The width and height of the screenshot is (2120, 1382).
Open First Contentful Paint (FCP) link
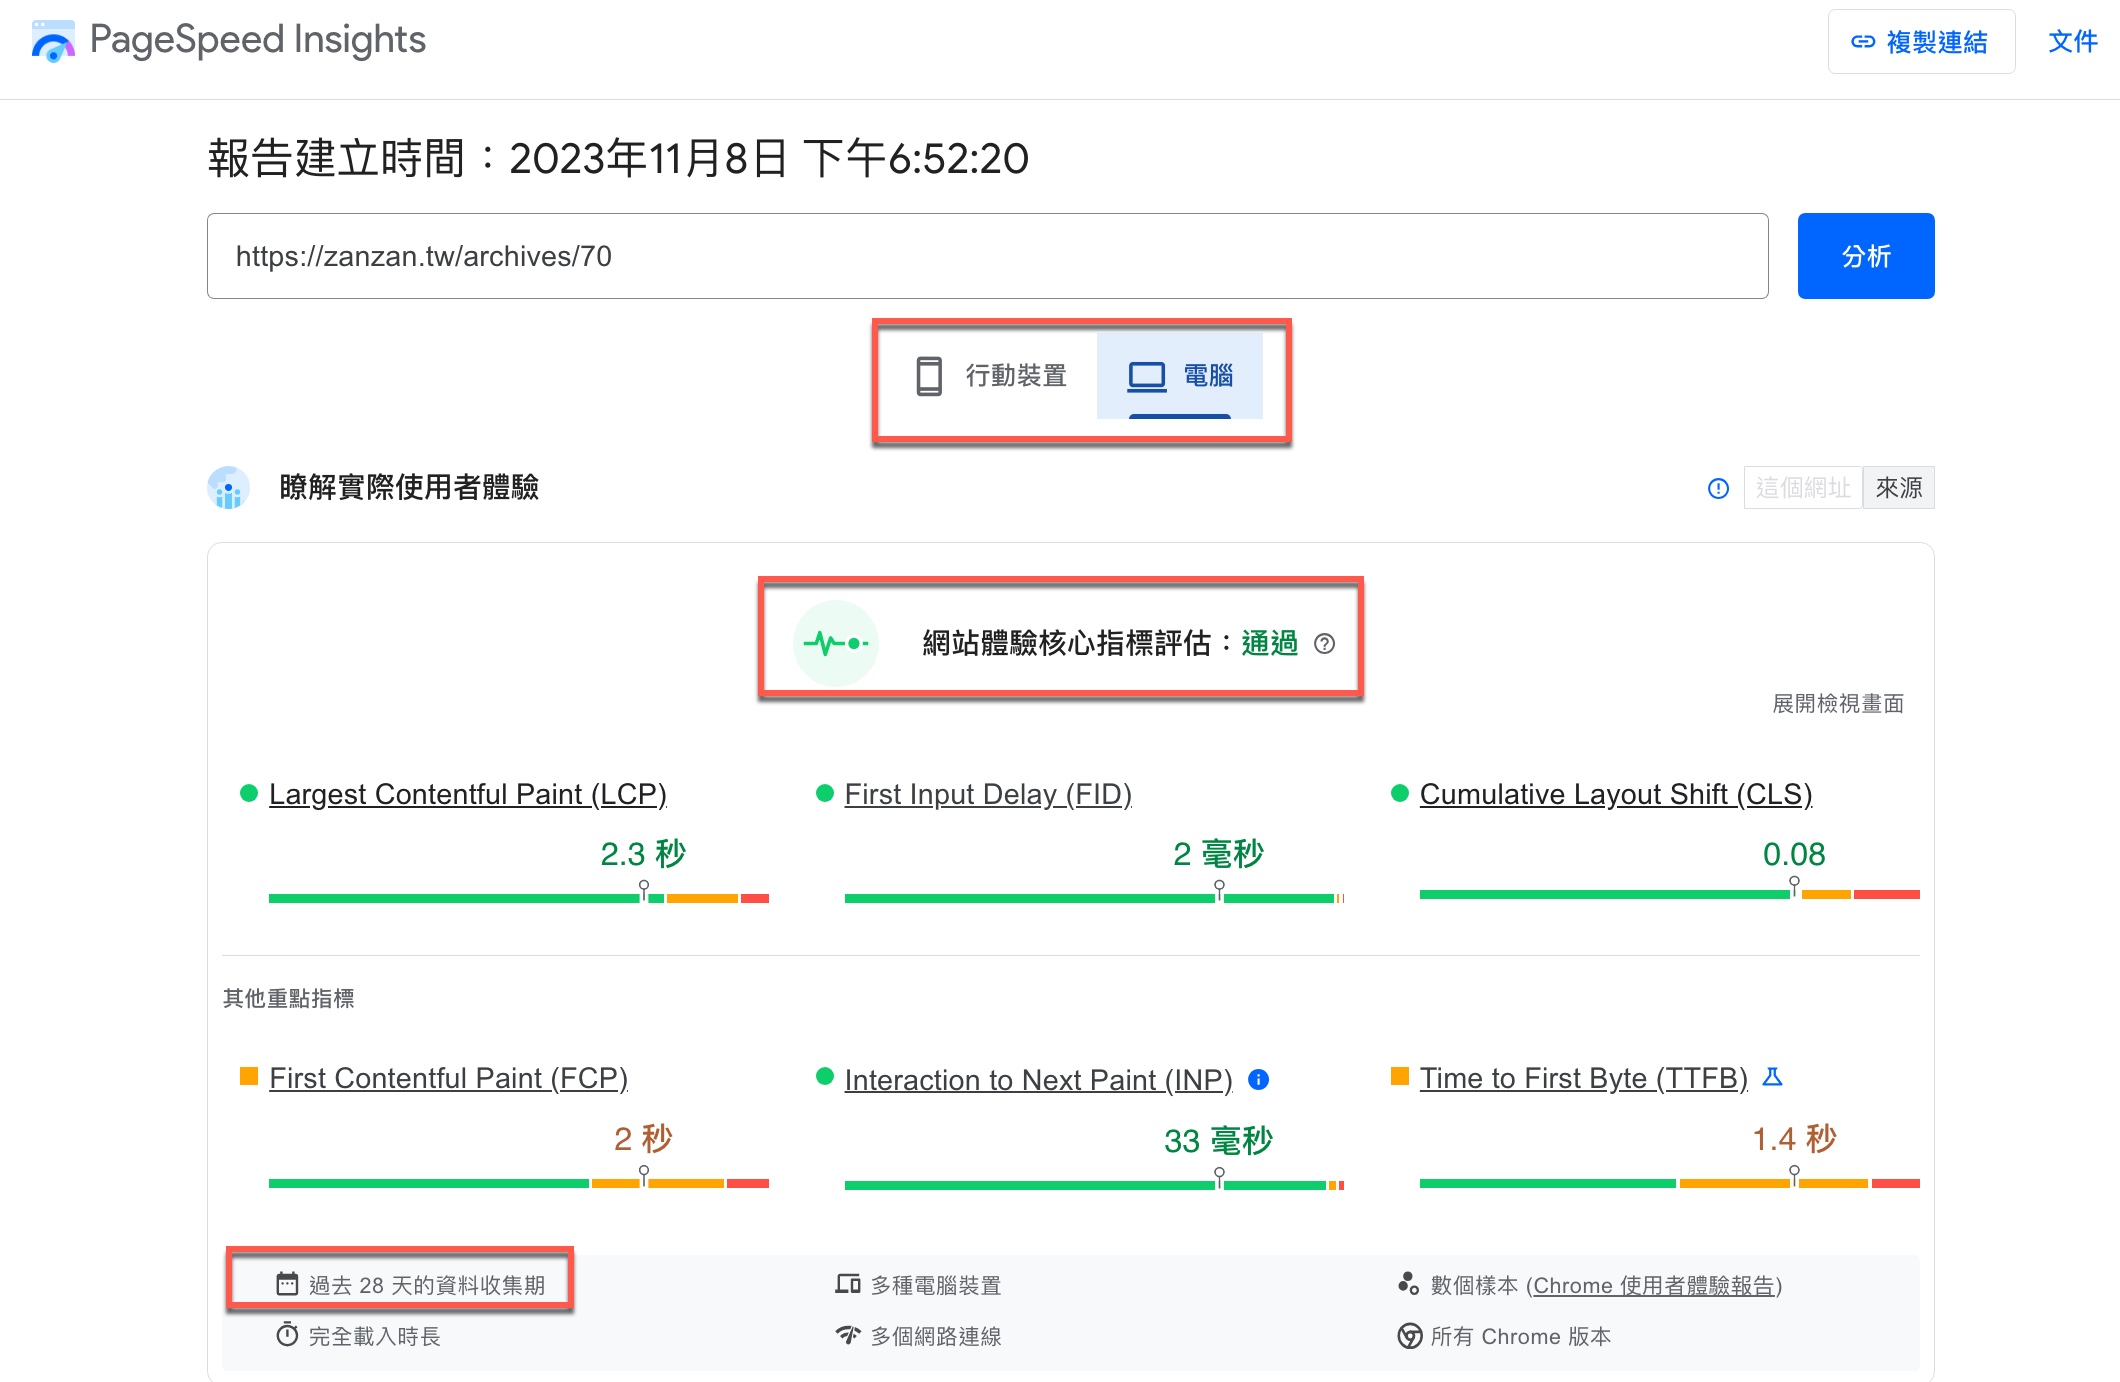[x=448, y=1078]
